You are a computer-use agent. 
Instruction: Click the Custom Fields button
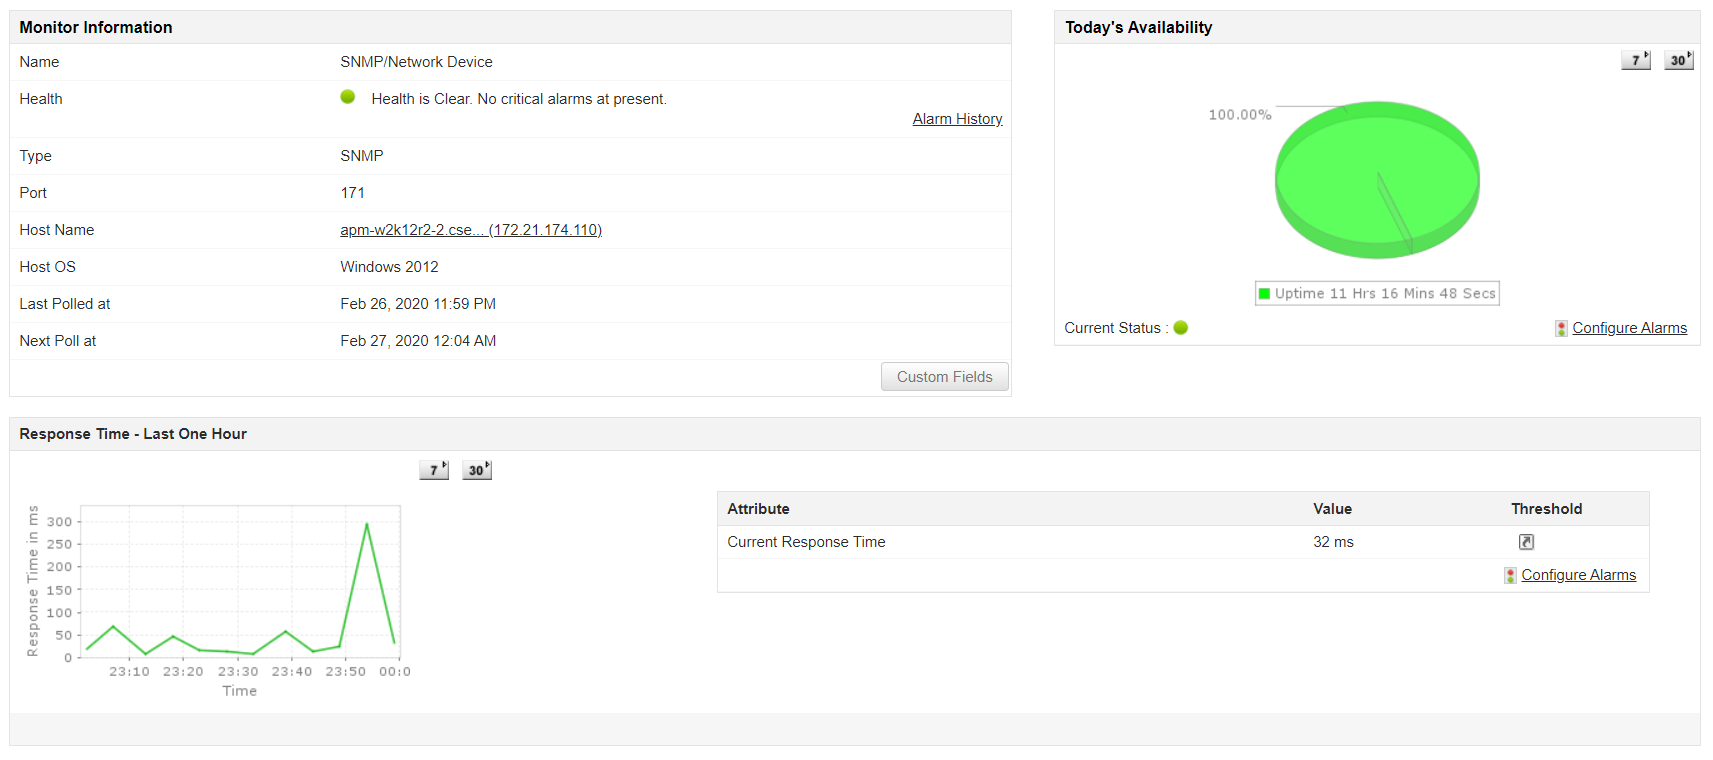point(944,377)
